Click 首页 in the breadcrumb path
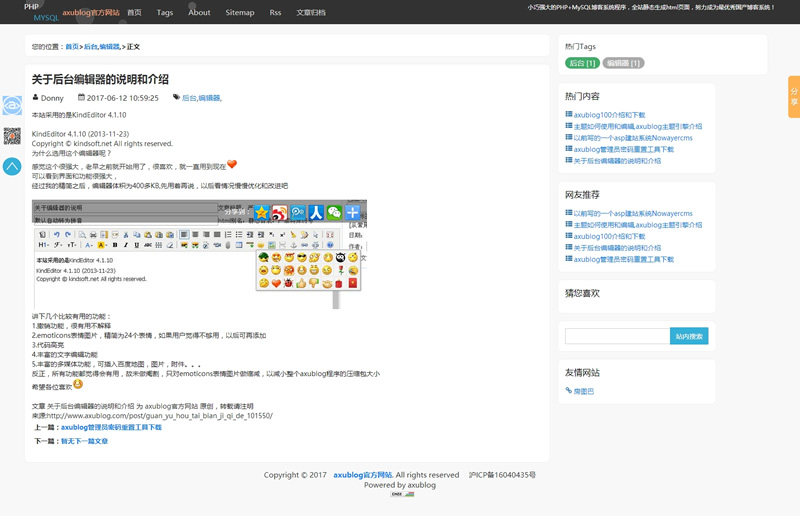The width and height of the screenshot is (800, 516). point(72,46)
